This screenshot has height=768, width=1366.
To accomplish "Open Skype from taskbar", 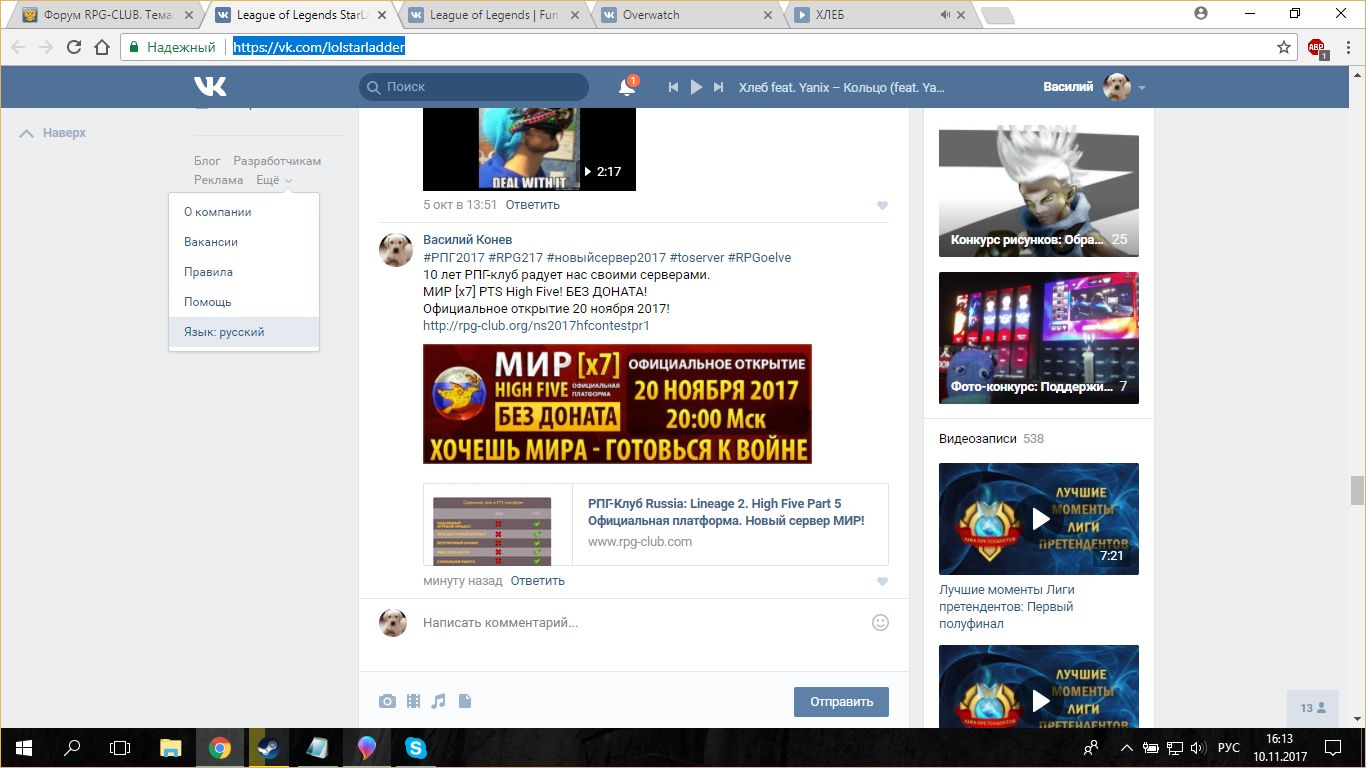I will (x=416, y=747).
